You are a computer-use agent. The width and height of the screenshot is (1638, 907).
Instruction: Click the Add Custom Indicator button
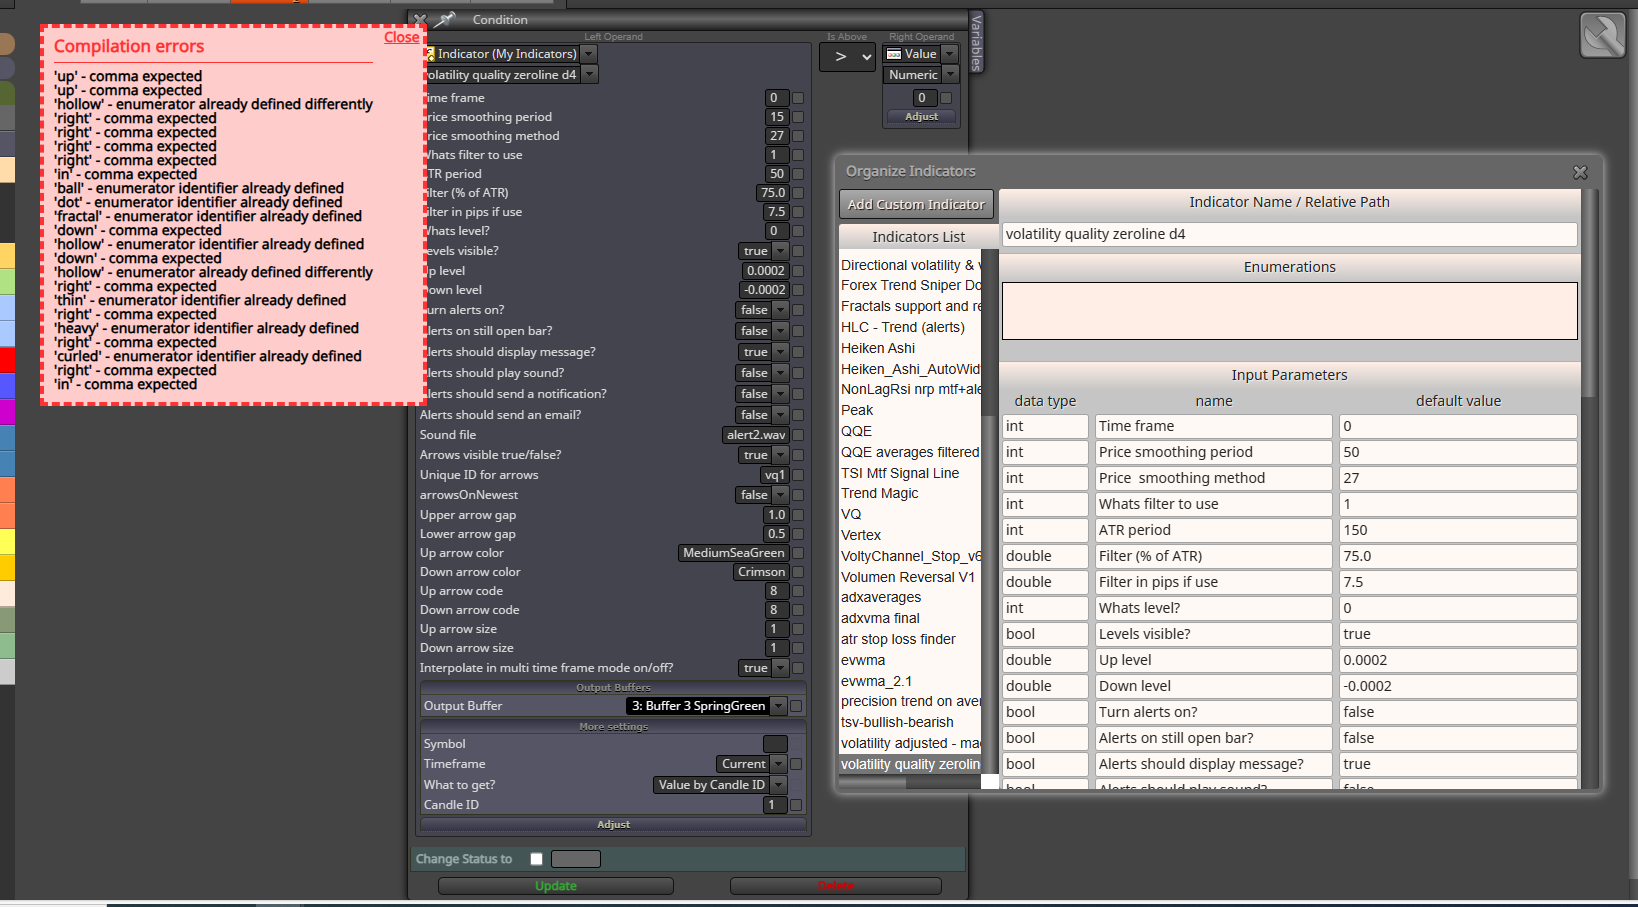[916, 204]
